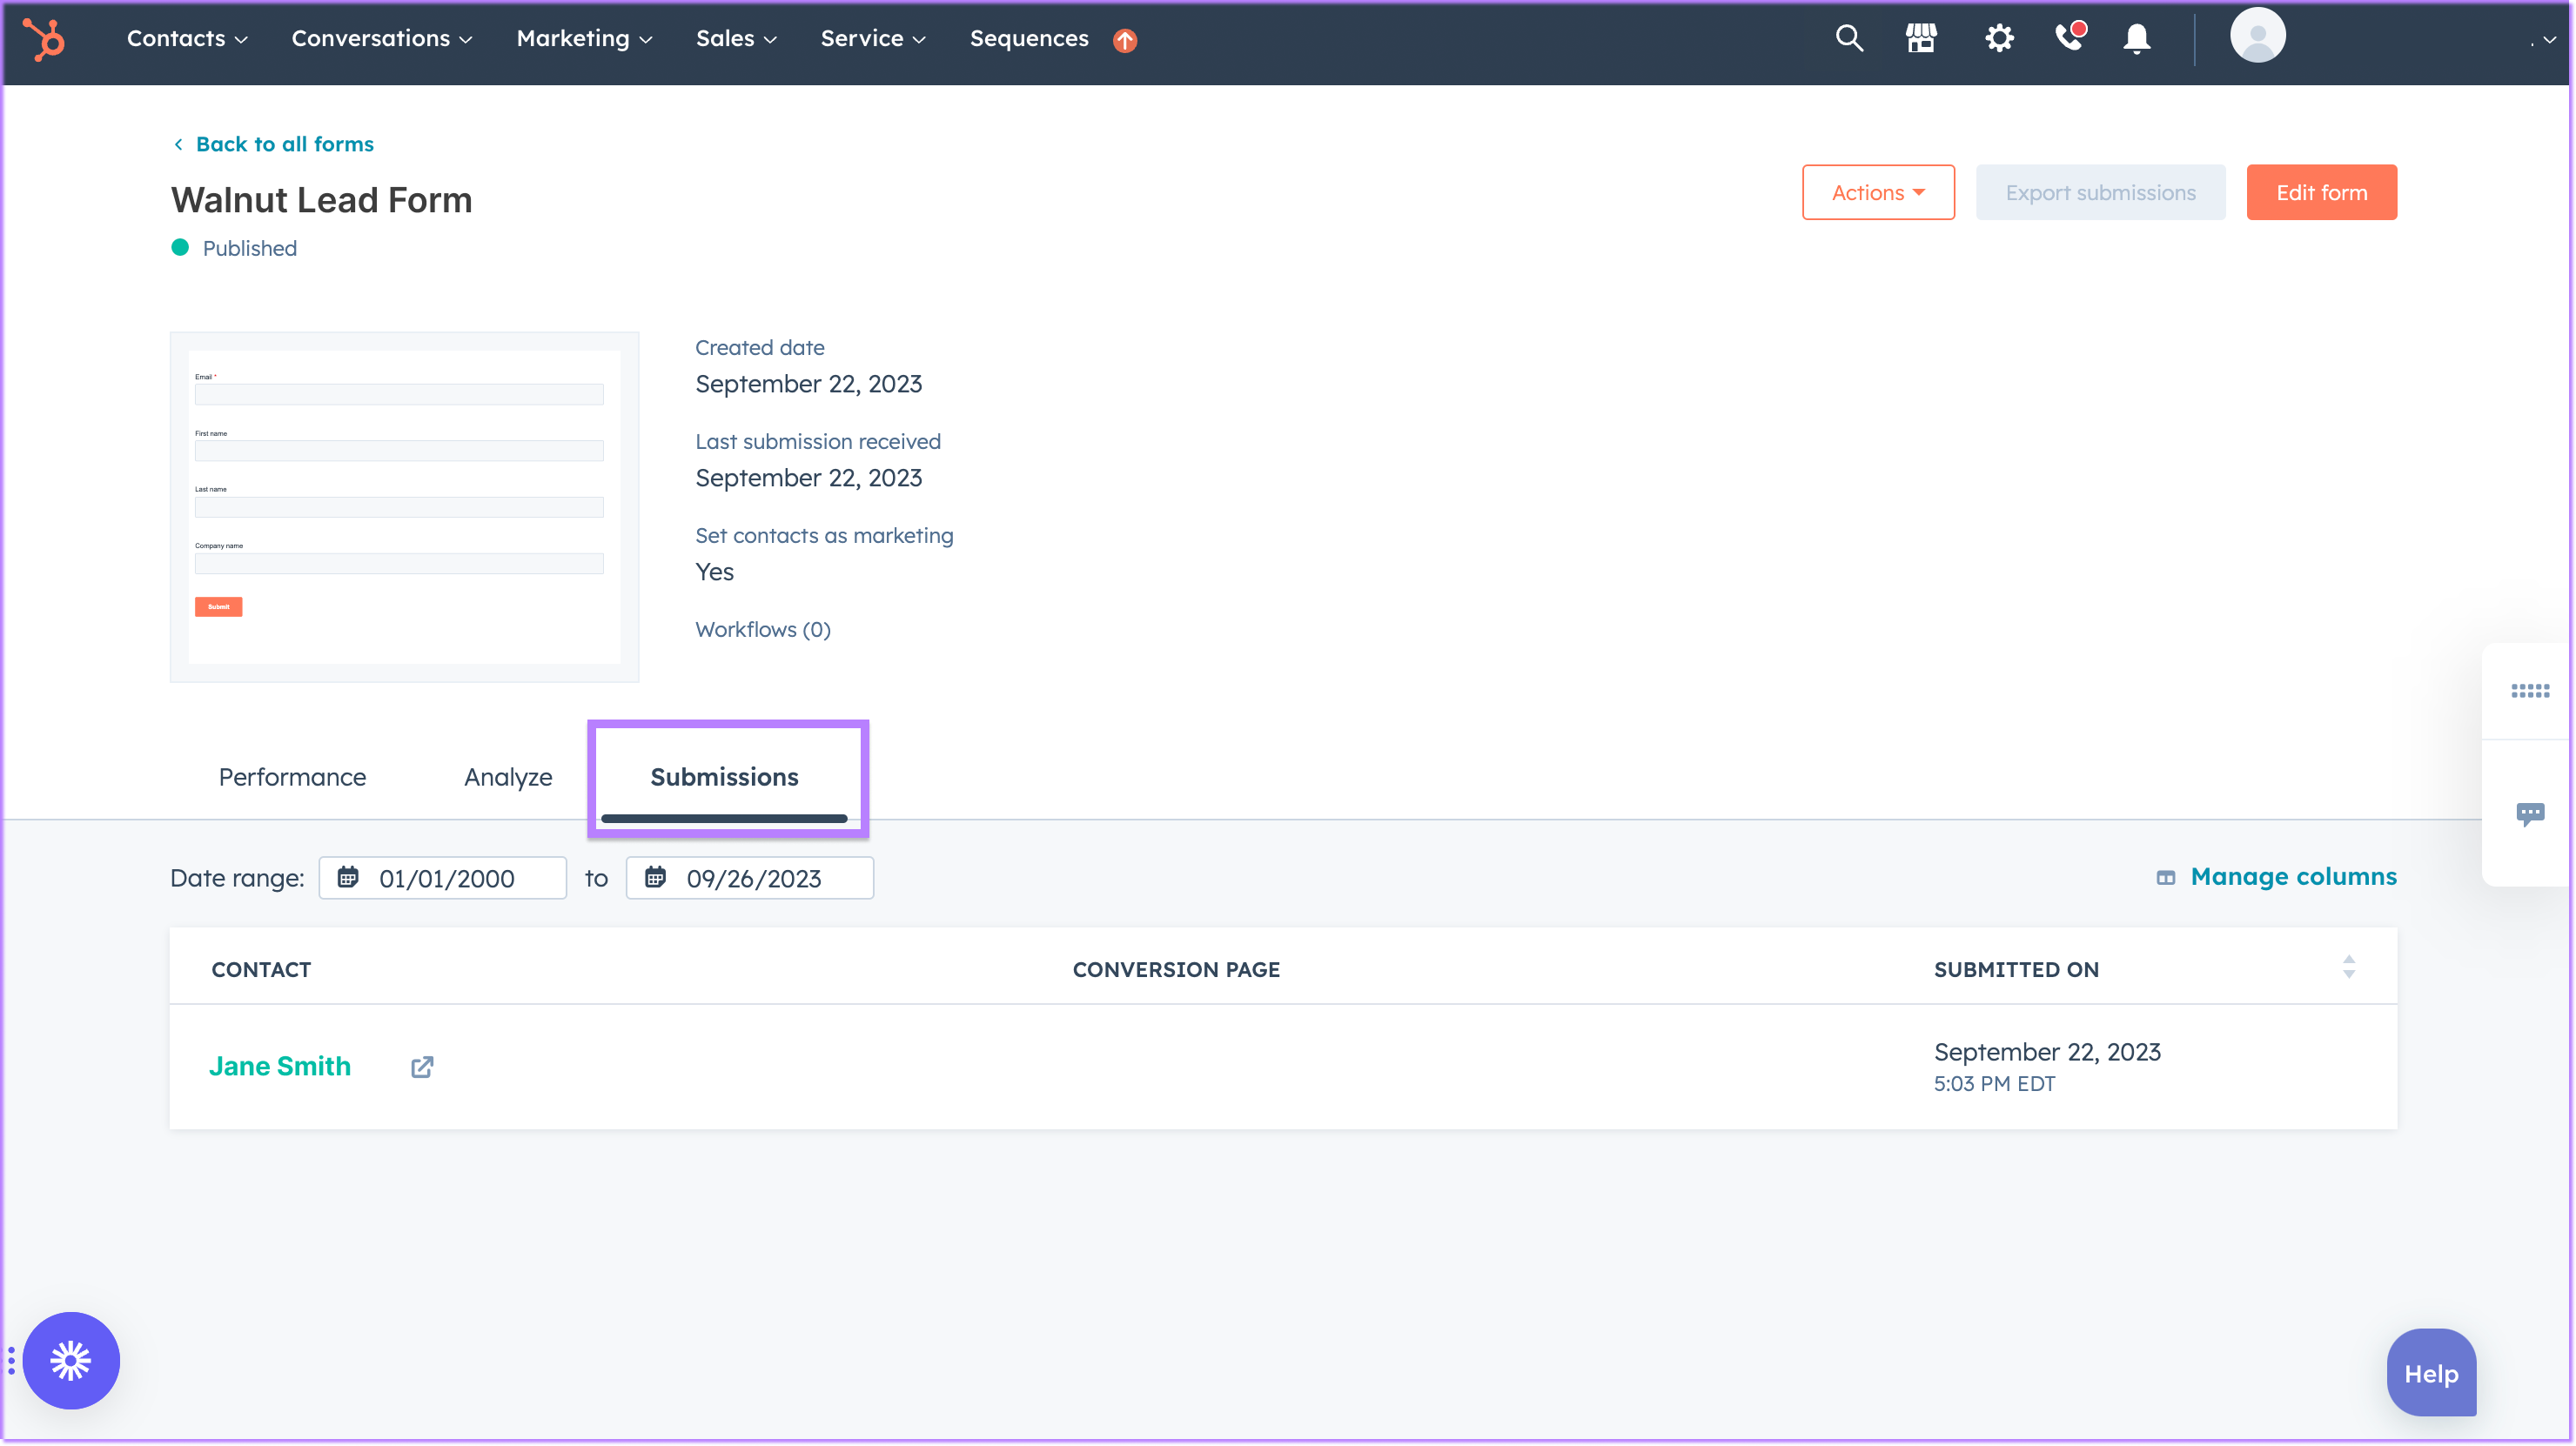Switch to the Performance tab

292,777
